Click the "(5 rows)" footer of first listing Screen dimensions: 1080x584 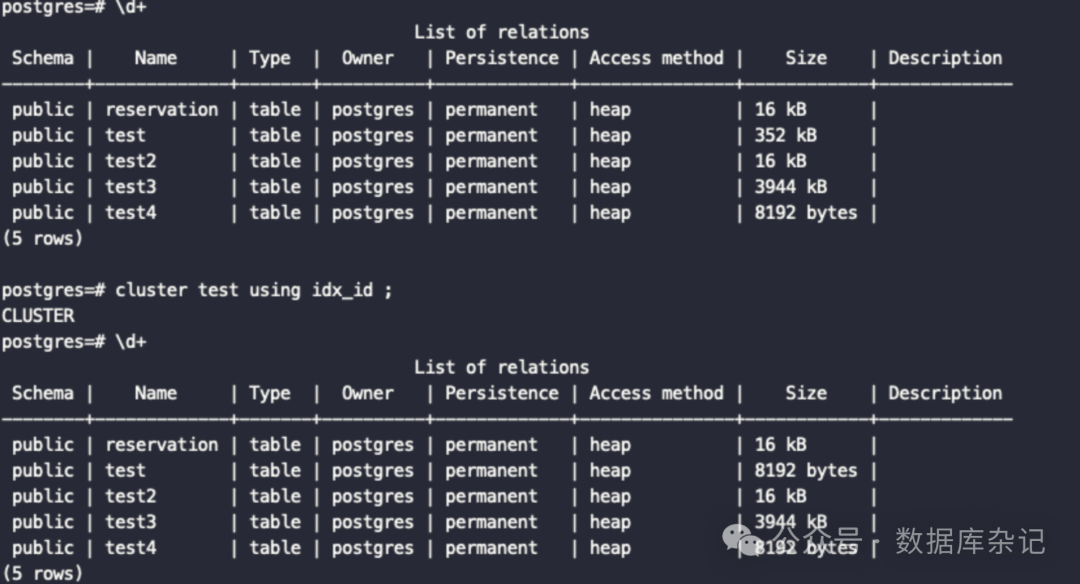[43, 239]
